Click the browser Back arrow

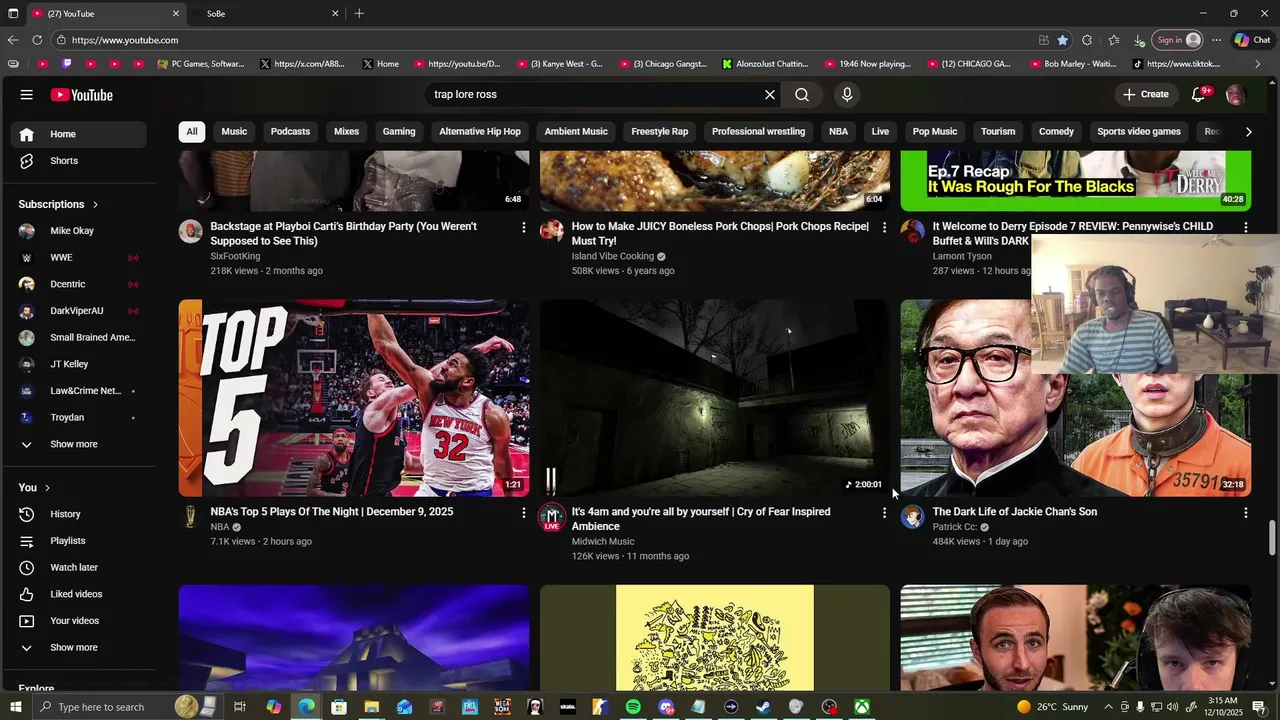[12, 40]
